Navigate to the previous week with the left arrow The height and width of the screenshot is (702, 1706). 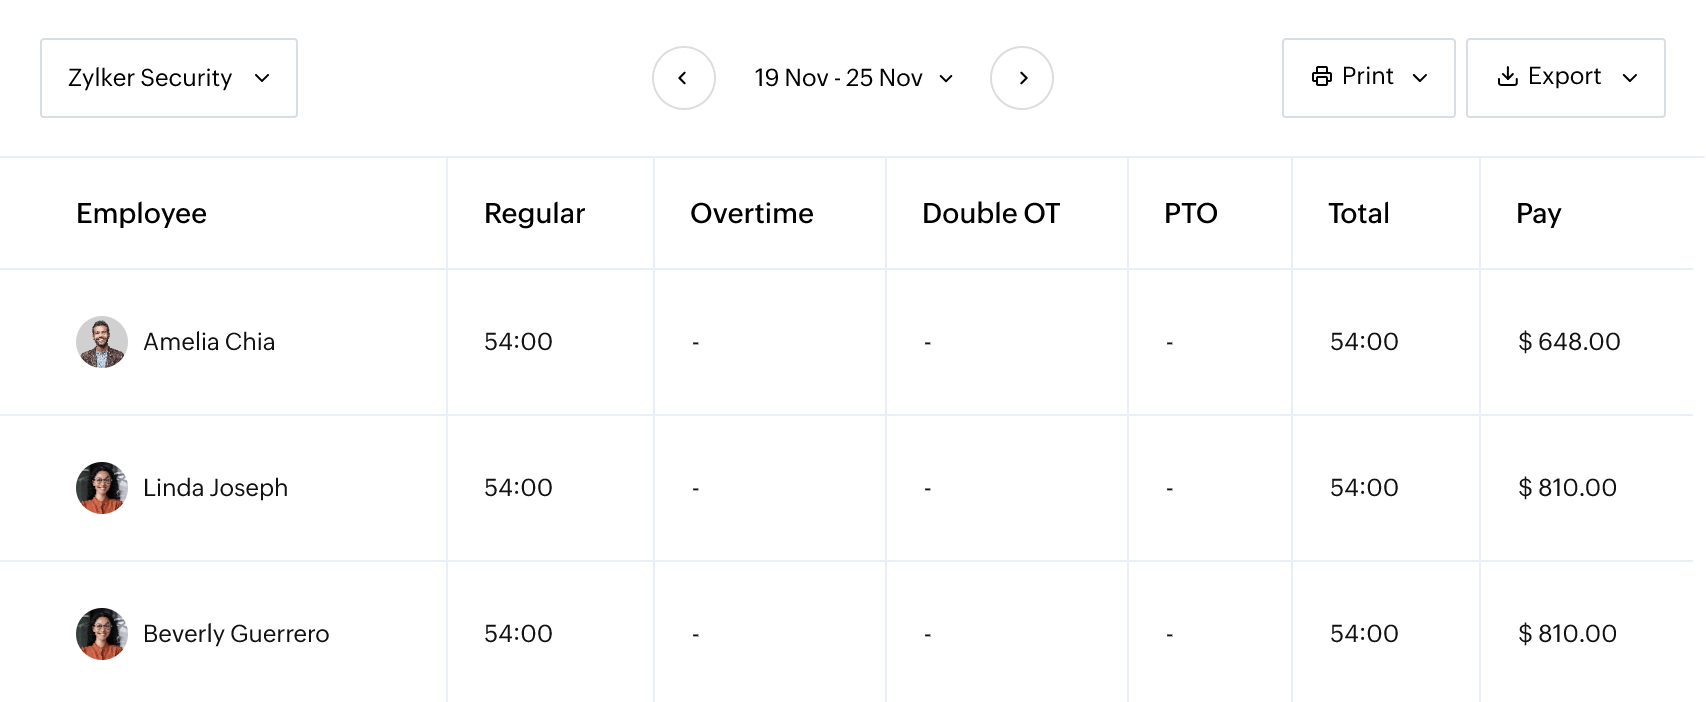(x=684, y=77)
